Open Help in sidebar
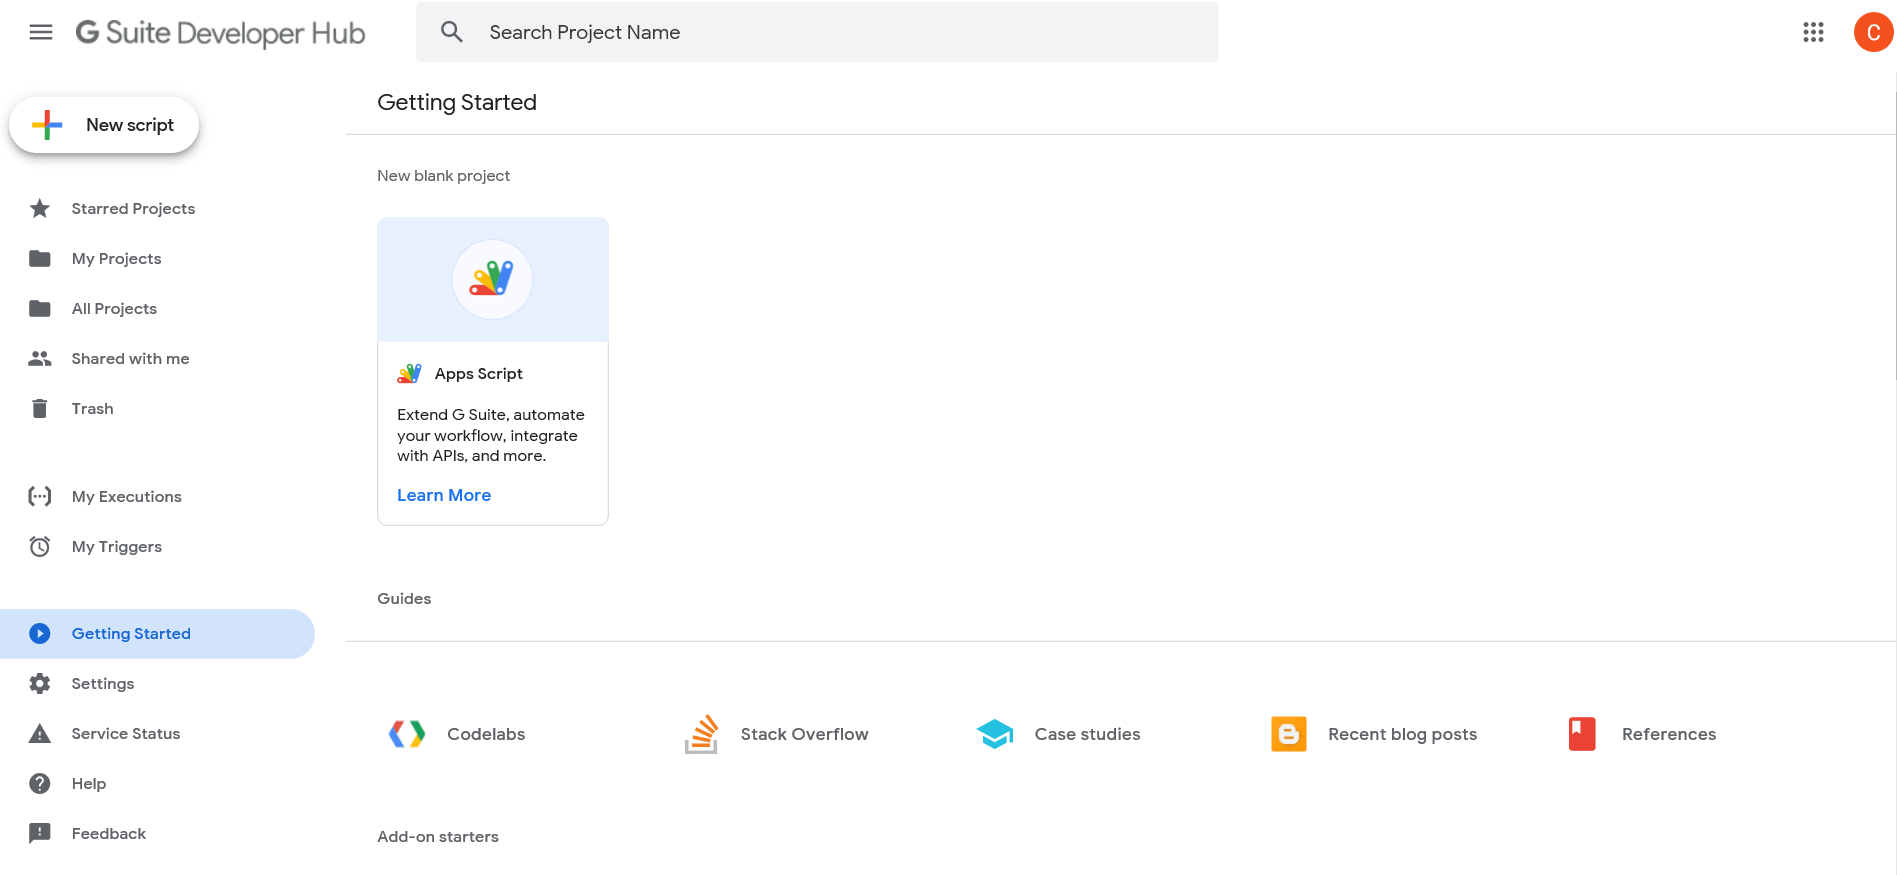 coord(88,783)
